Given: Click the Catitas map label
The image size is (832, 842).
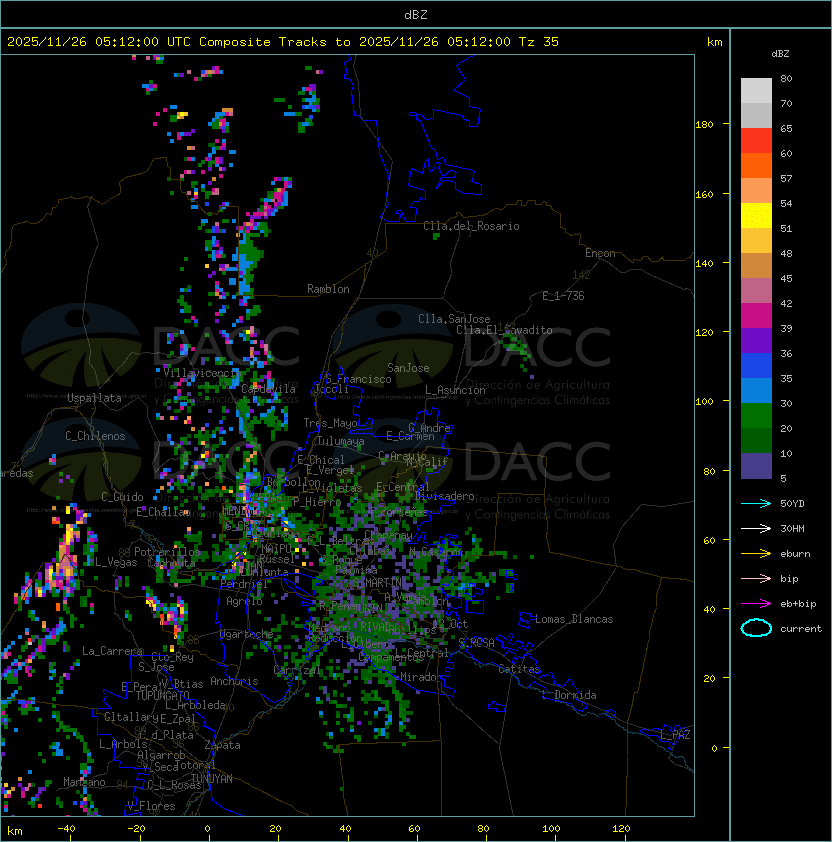Looking at the screenshot, I should 519,669.
